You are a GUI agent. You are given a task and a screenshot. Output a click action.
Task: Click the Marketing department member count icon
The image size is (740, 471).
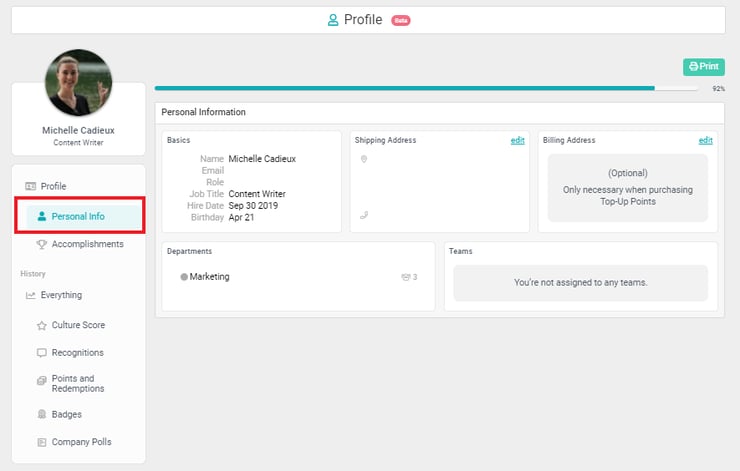[405, 277]
